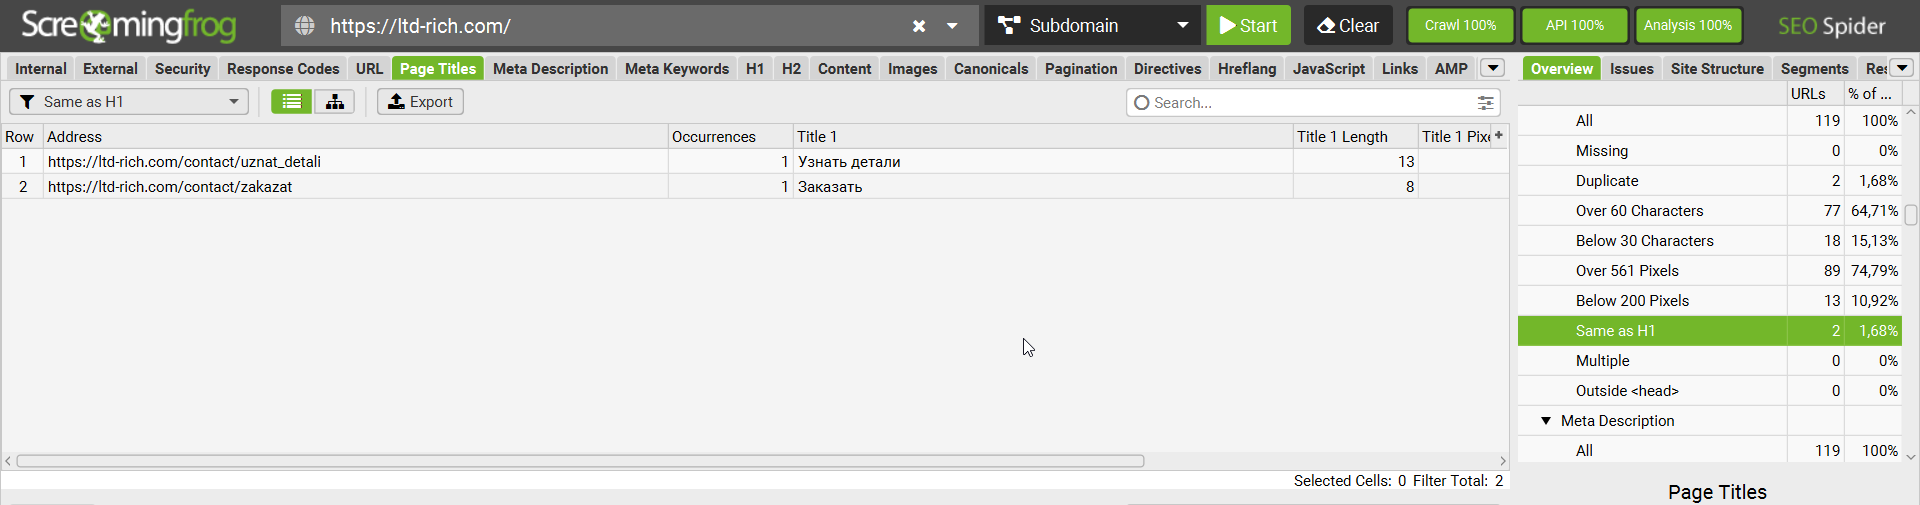Select Over 60 Characters overview row
Screen dimensions: 1920x505
[1709, 211]
